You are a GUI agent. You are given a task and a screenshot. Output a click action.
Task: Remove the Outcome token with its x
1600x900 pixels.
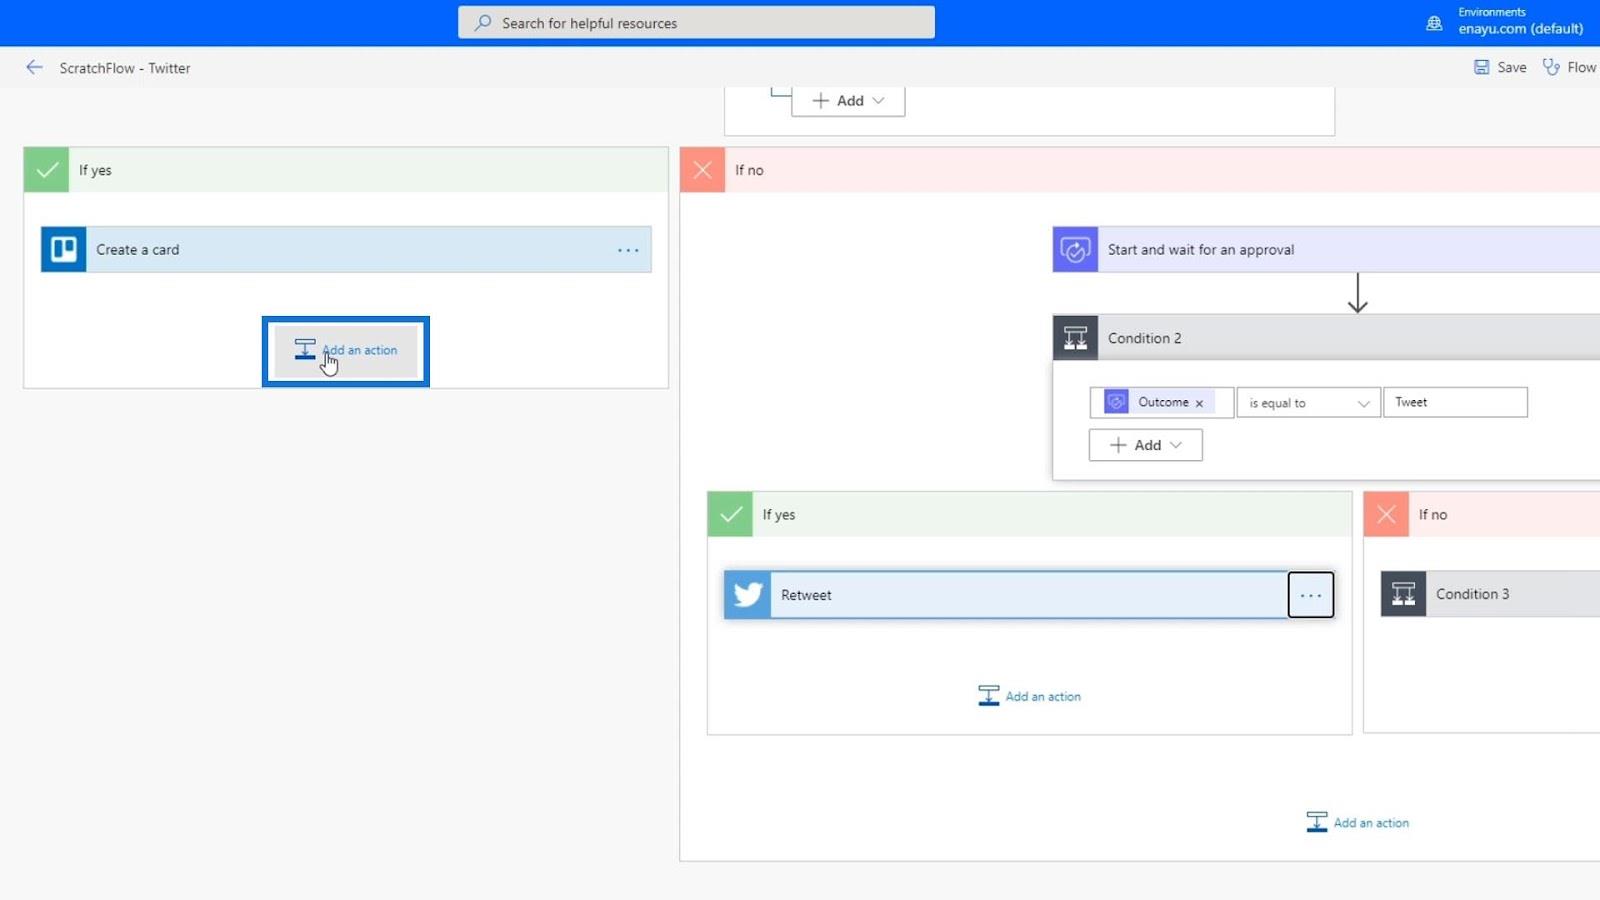coord(1199,403)
